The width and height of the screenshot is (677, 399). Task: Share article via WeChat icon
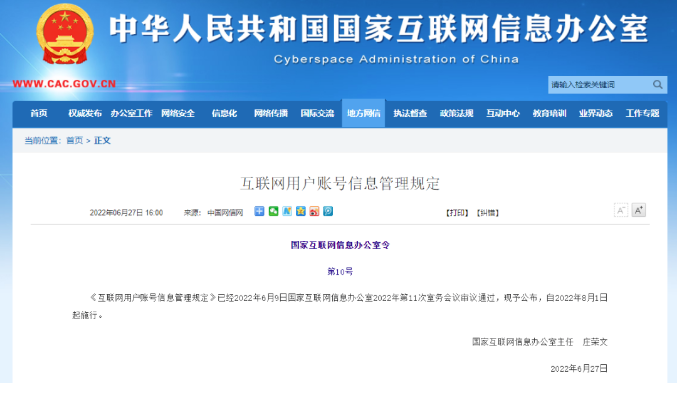273,211
